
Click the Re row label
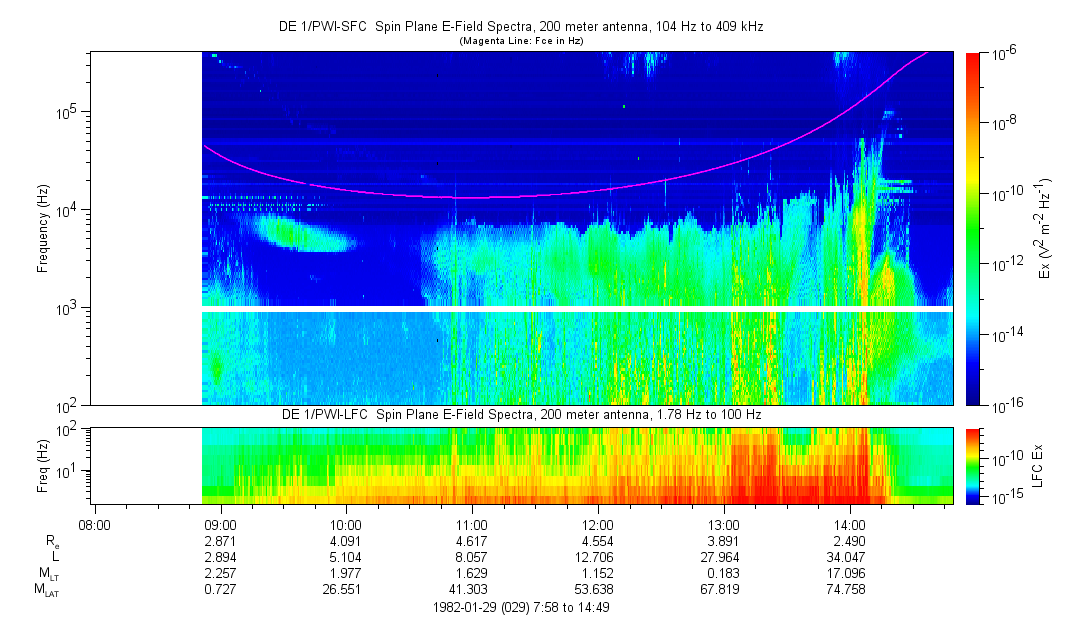[52, 542]
